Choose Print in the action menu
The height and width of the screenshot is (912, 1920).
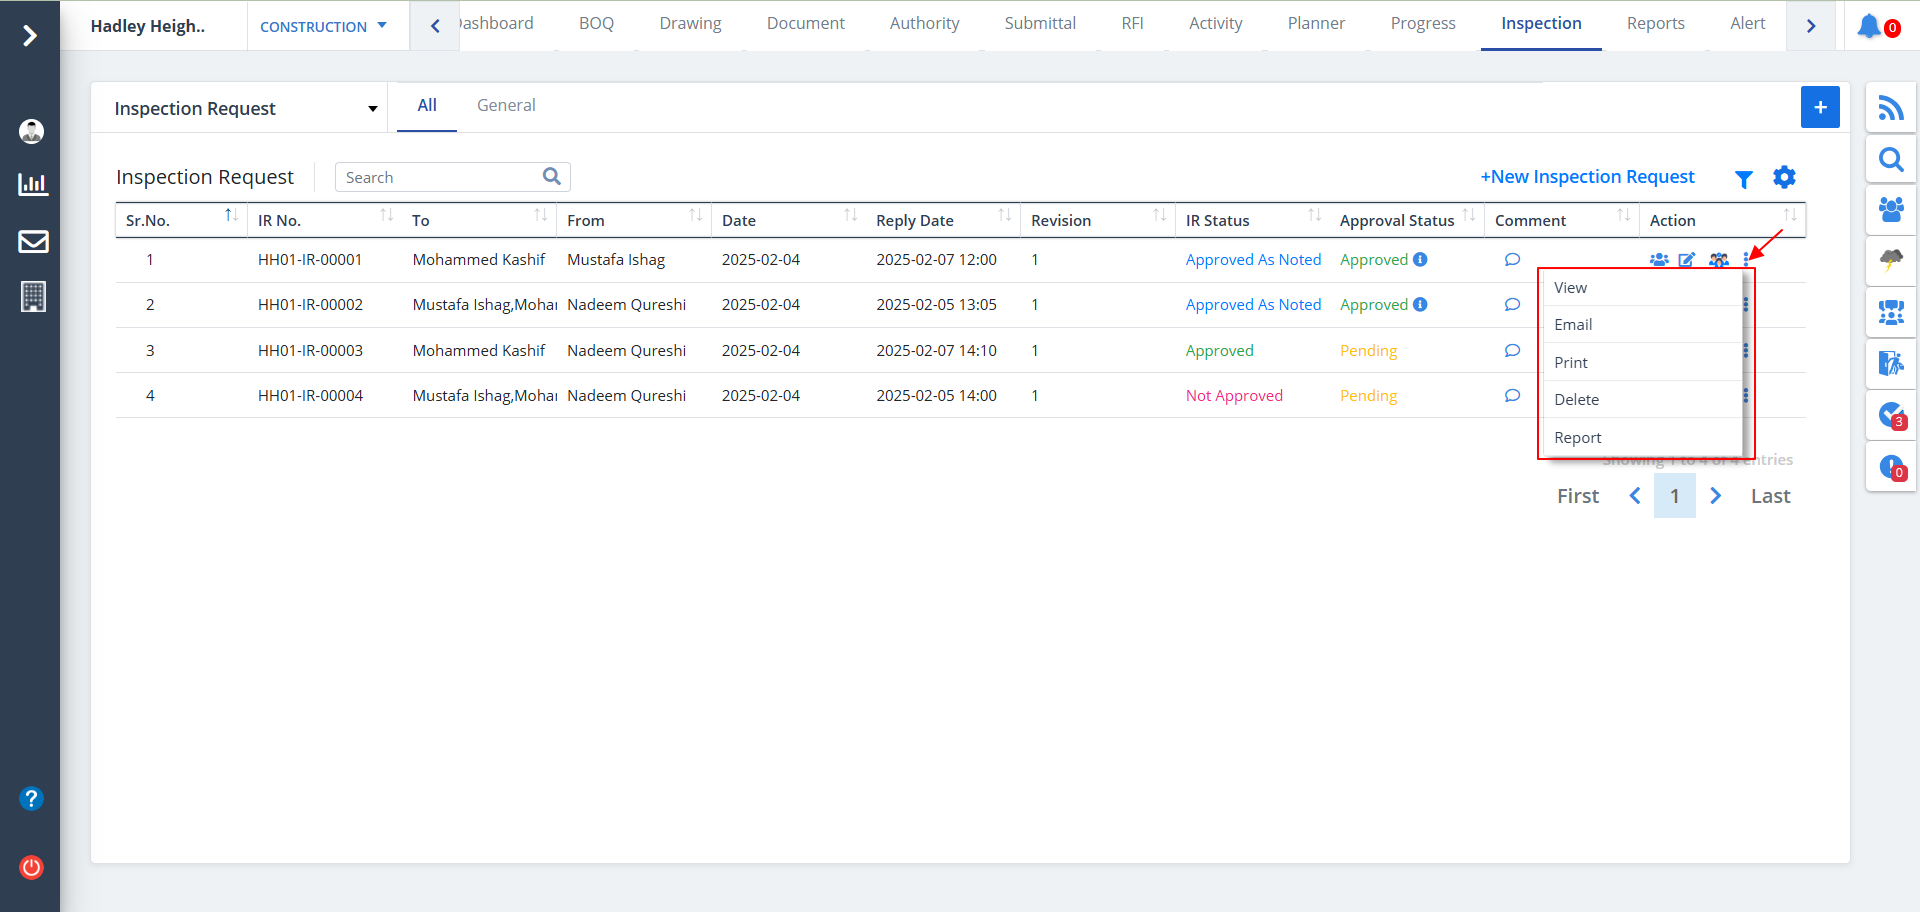coord(1570,363)
